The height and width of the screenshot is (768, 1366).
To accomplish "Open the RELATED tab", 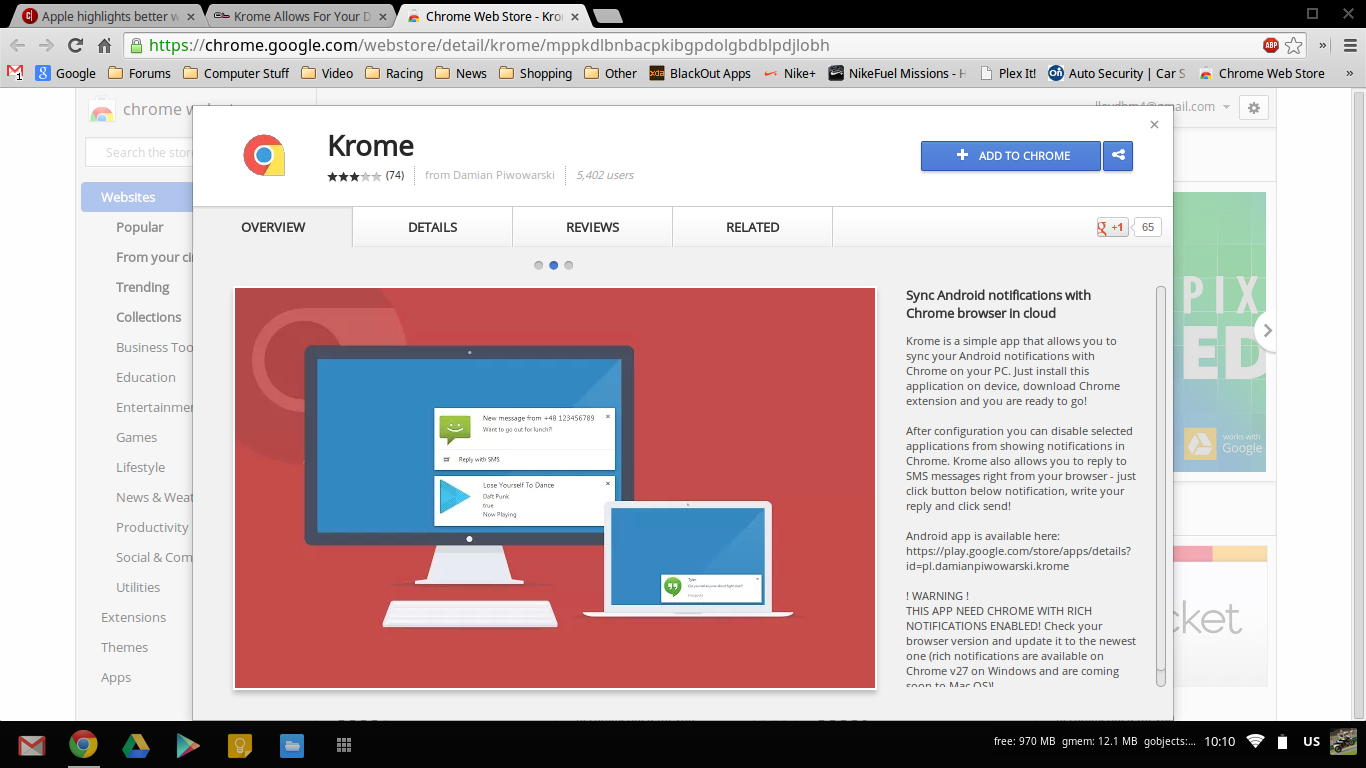I will coord(753,227).
